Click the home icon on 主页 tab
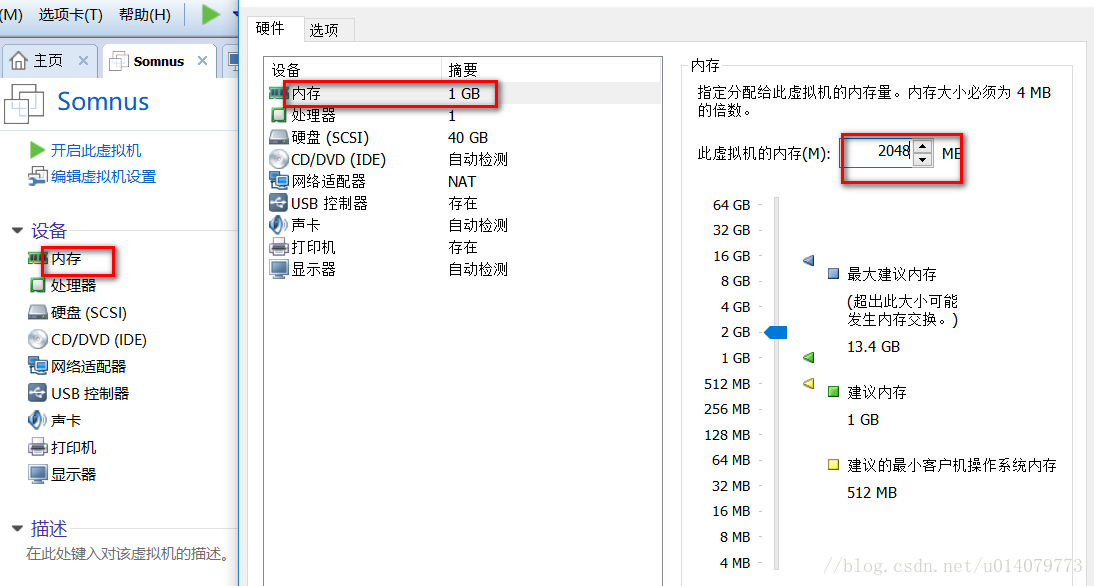The width and height of the screenshot is (1094, 586). [19, 61]
